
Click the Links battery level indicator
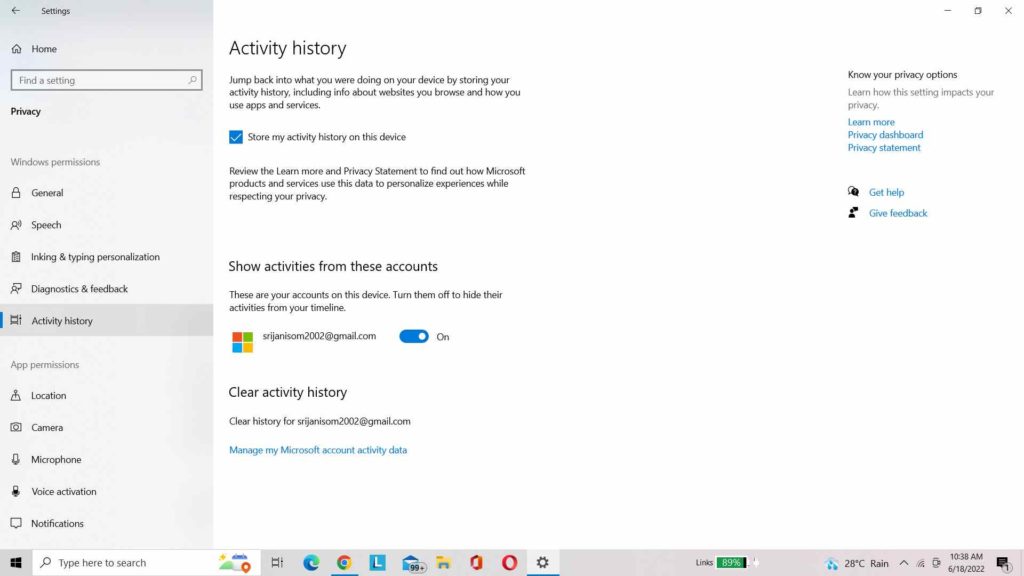[729, 563]
